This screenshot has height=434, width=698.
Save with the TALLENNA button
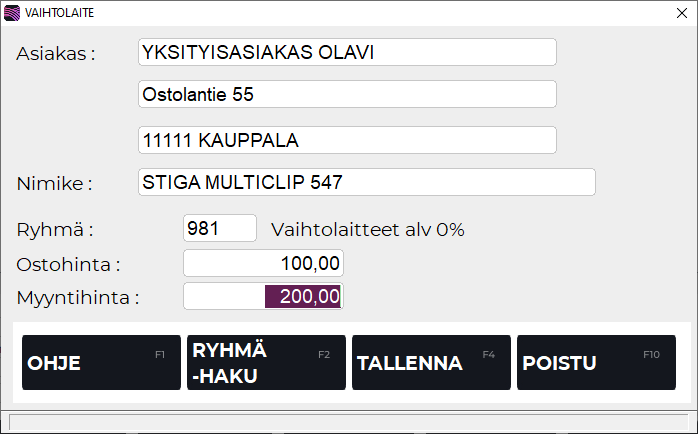pyautogui.click(x=431, y=363)
